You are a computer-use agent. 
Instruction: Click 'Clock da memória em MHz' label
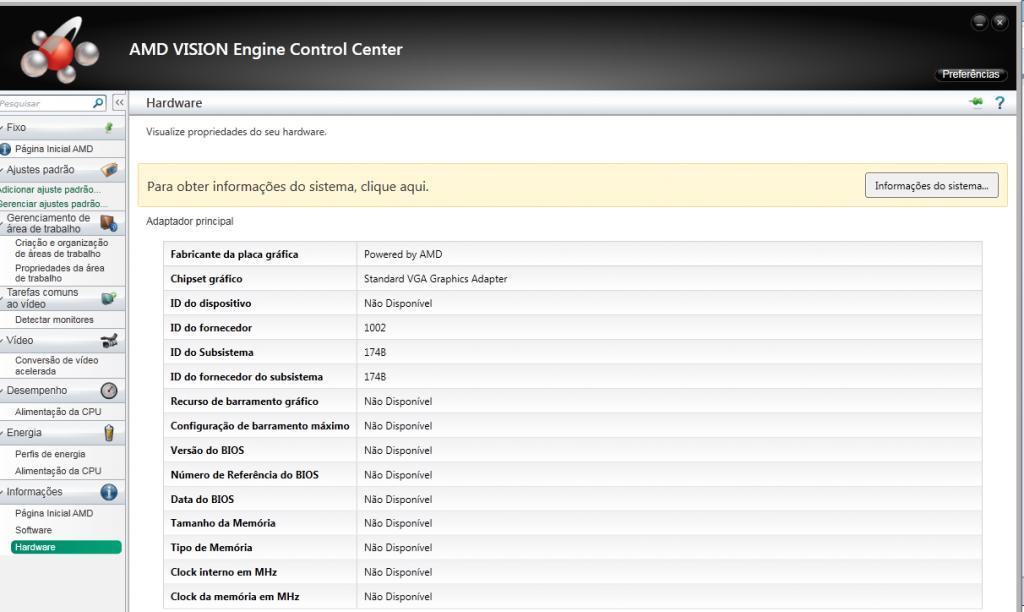tap(234, 597)
